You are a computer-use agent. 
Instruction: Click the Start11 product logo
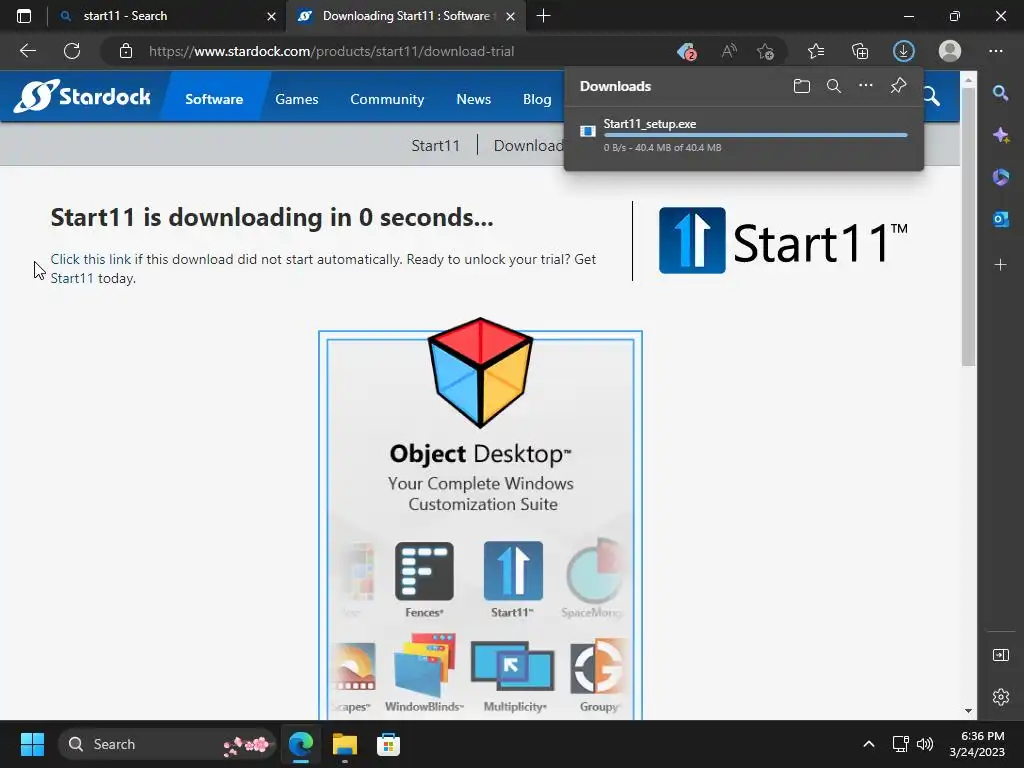pyautogui.click(x=783, y=240)
